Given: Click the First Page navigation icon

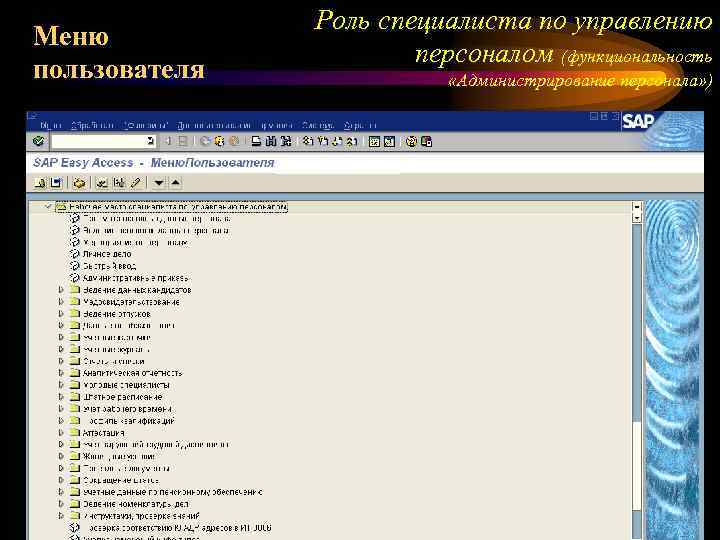Looking at the screenshot, I should [x=308, y=141].
